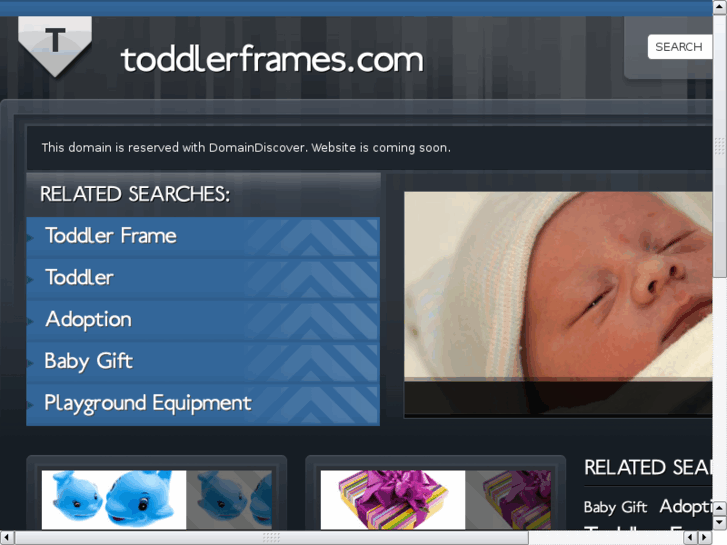Screen dimensions: 727x545
Task: Click the faded gift box image preview
Action: click(508, 500)
